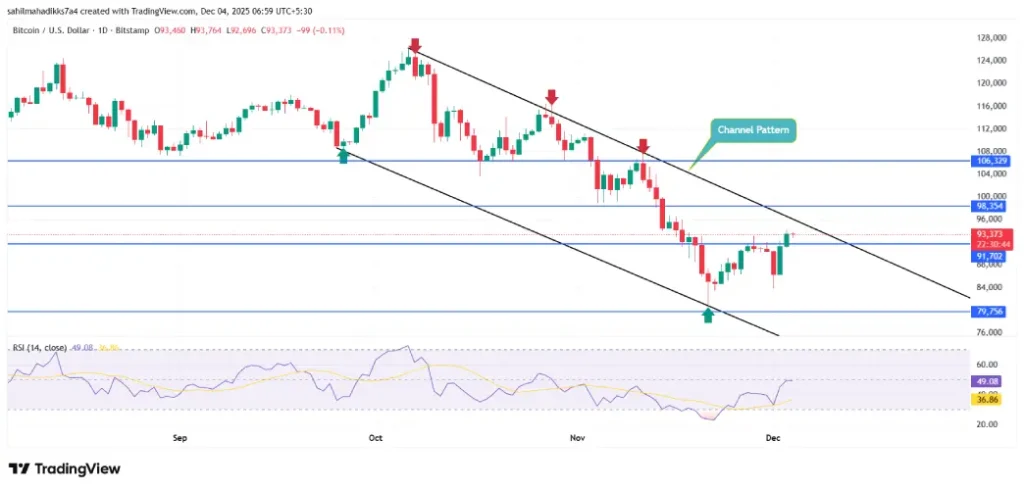The height and width of the screenshot is (490, 1024).
Task: Click the Nov label on time axis
Action: 577,437
